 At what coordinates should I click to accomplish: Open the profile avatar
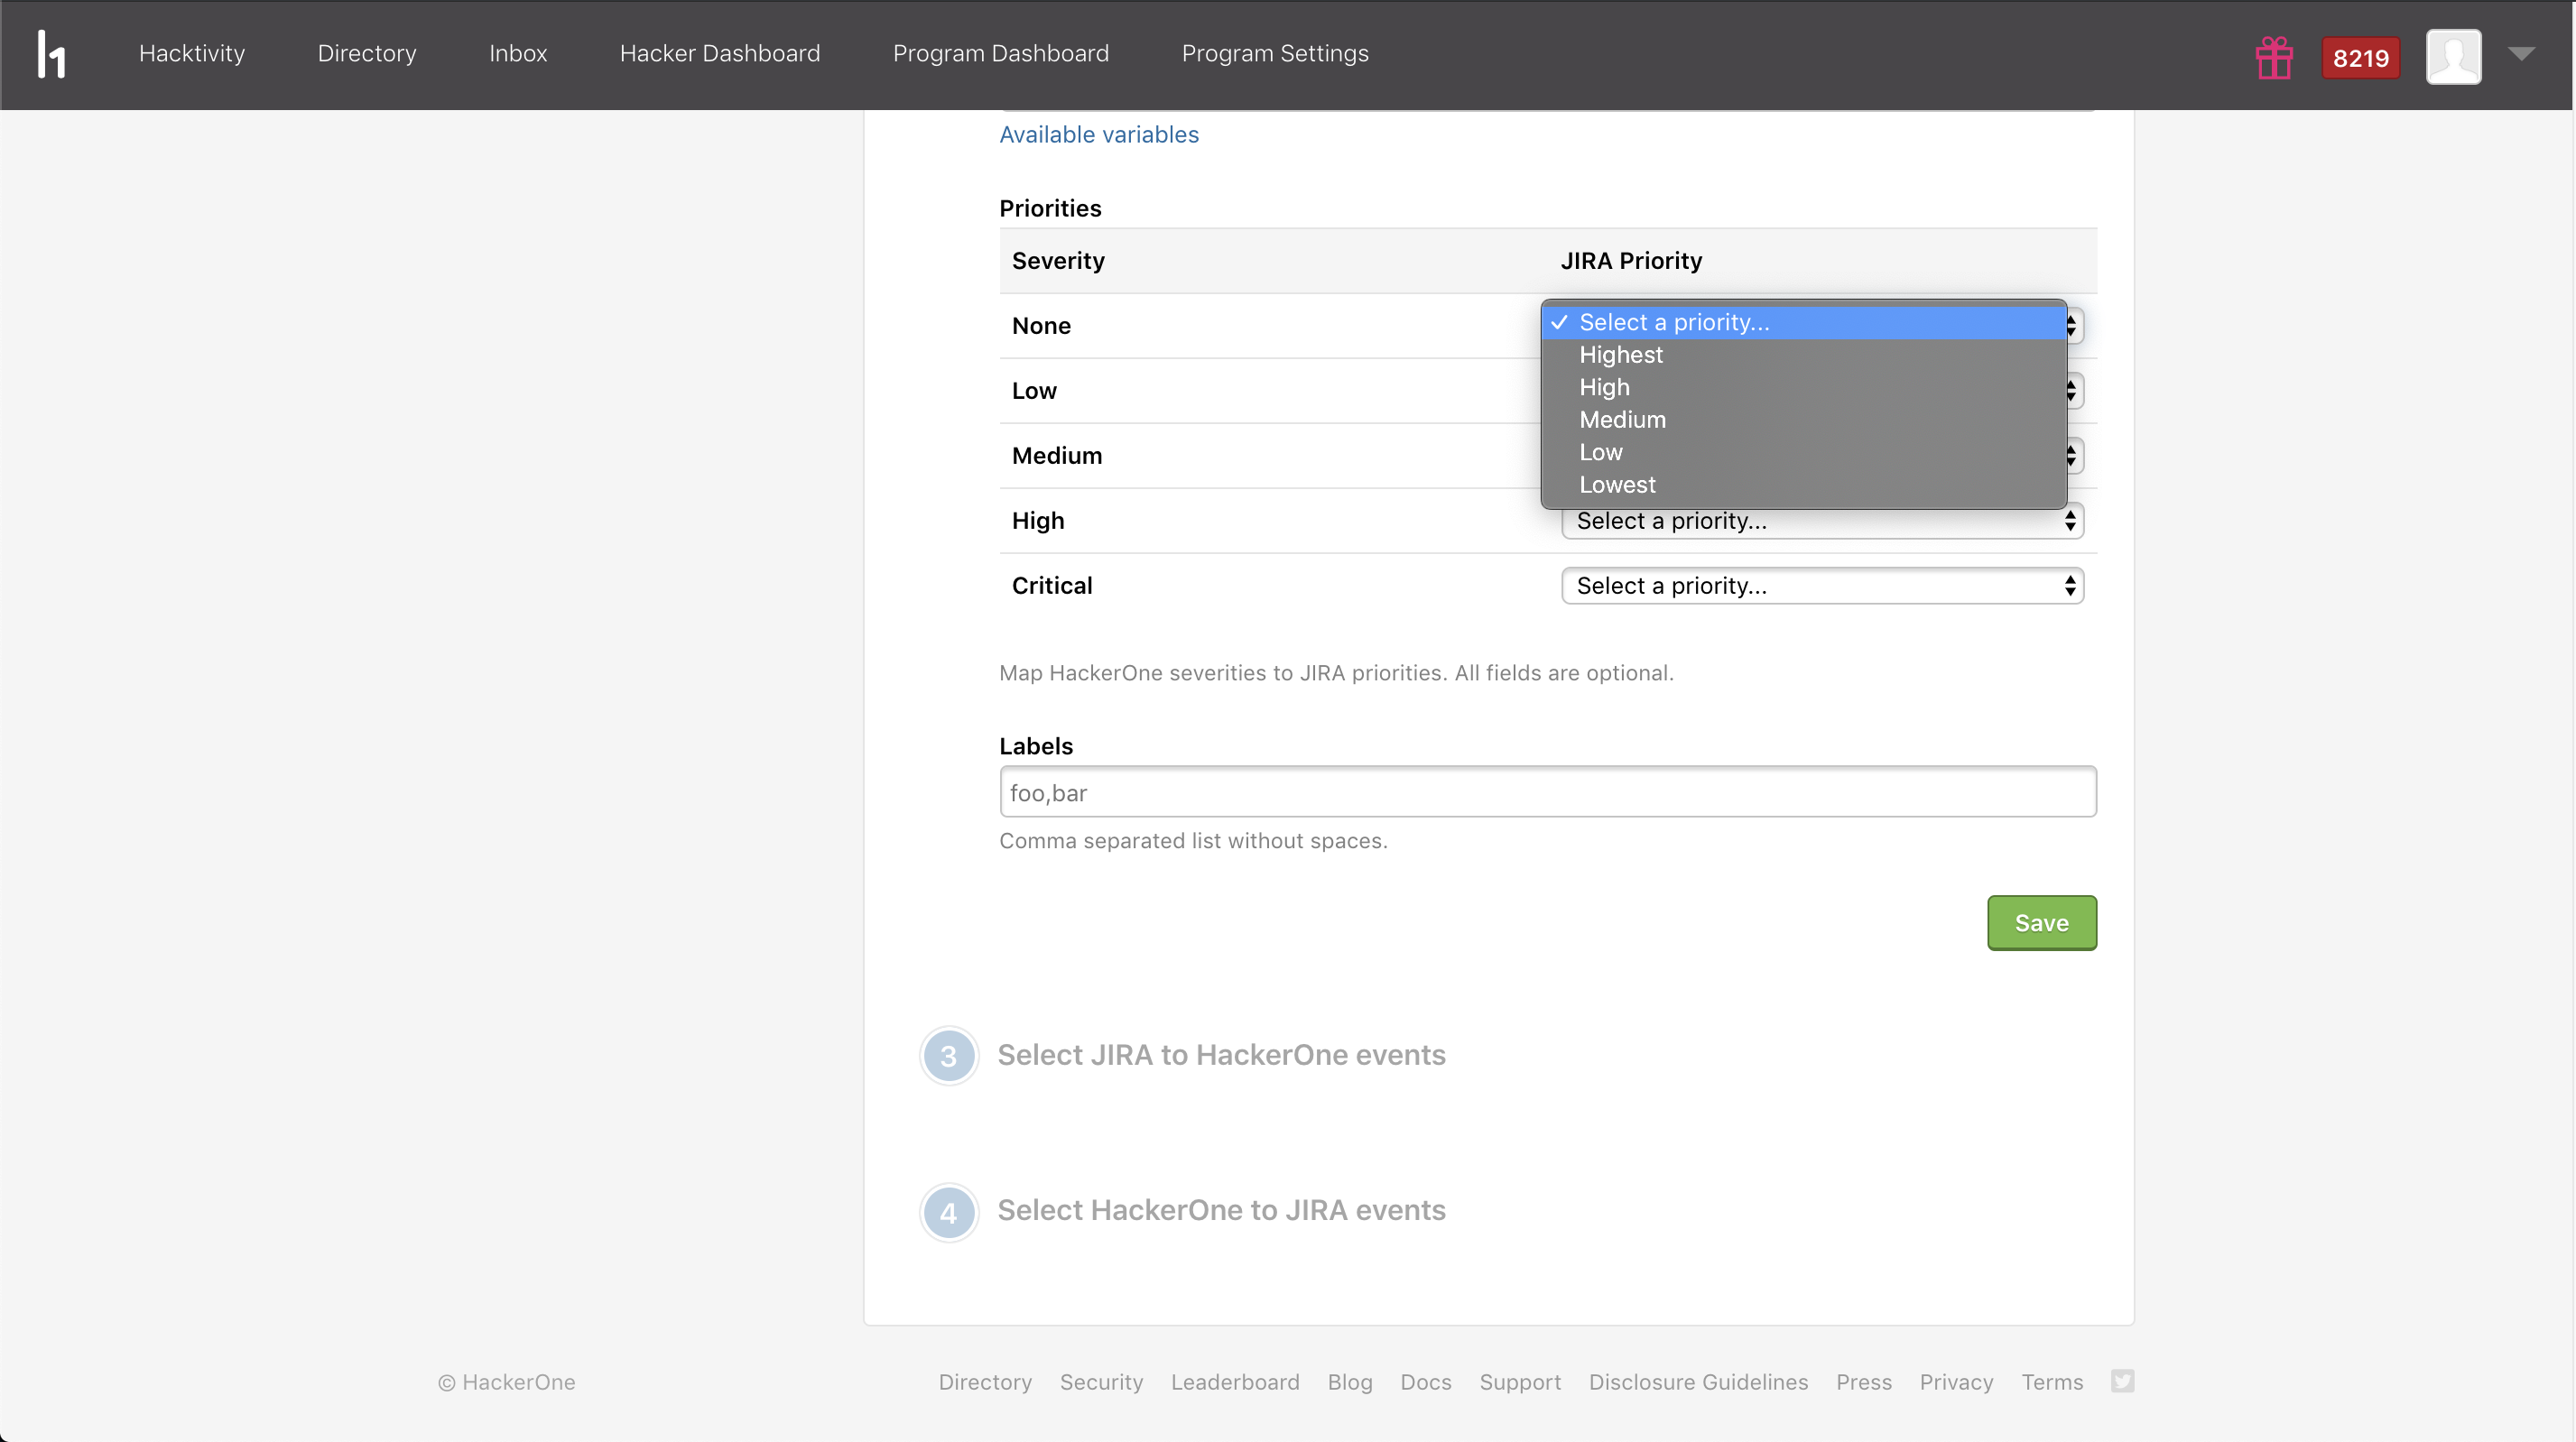(x=2453, y=56)
